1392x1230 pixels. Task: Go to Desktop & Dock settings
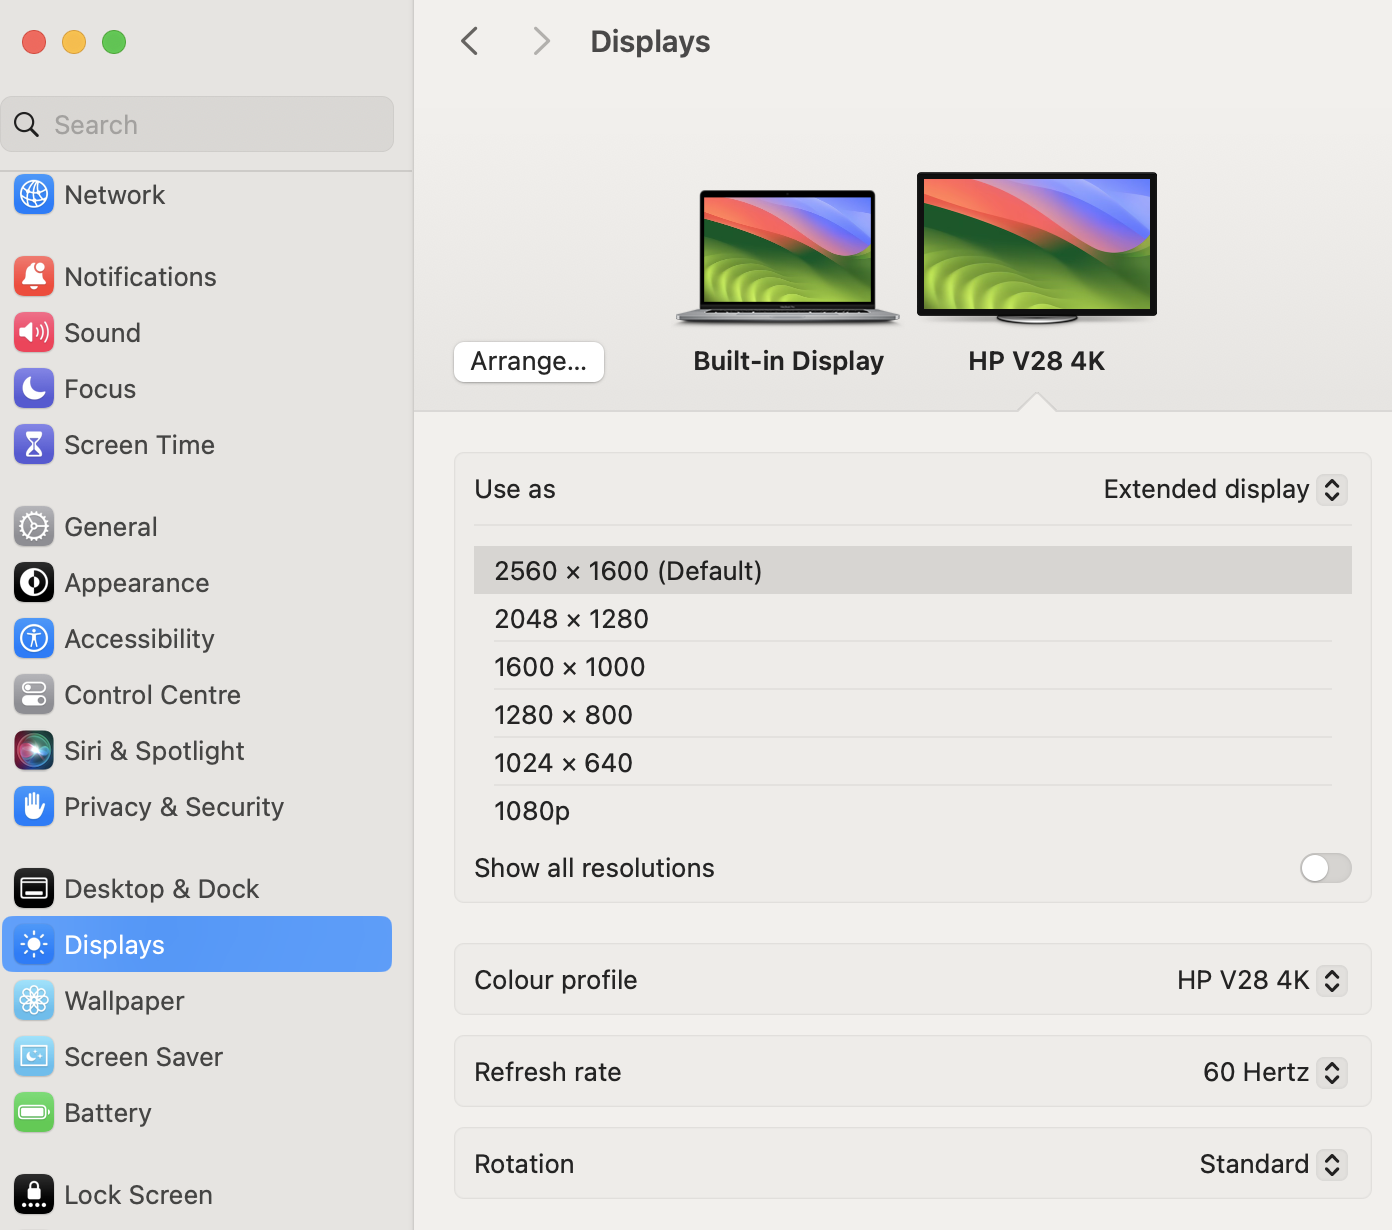[161, 889]
